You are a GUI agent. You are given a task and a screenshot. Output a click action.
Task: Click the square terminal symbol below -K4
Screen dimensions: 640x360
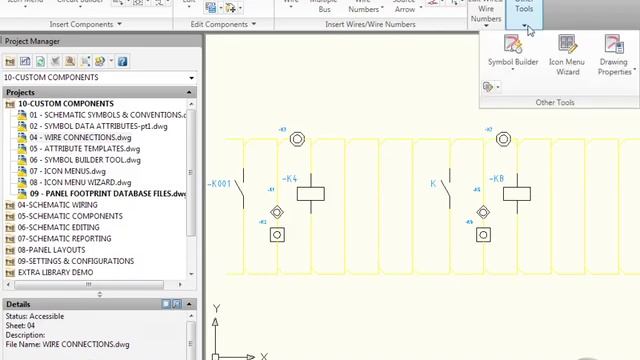[x=277, y=235]
